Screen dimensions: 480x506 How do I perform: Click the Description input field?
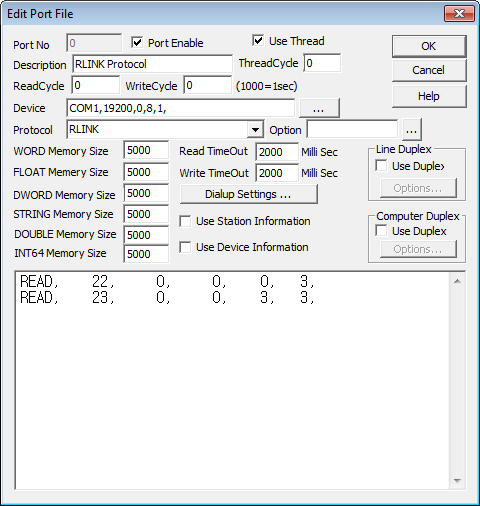pos(152,64)
